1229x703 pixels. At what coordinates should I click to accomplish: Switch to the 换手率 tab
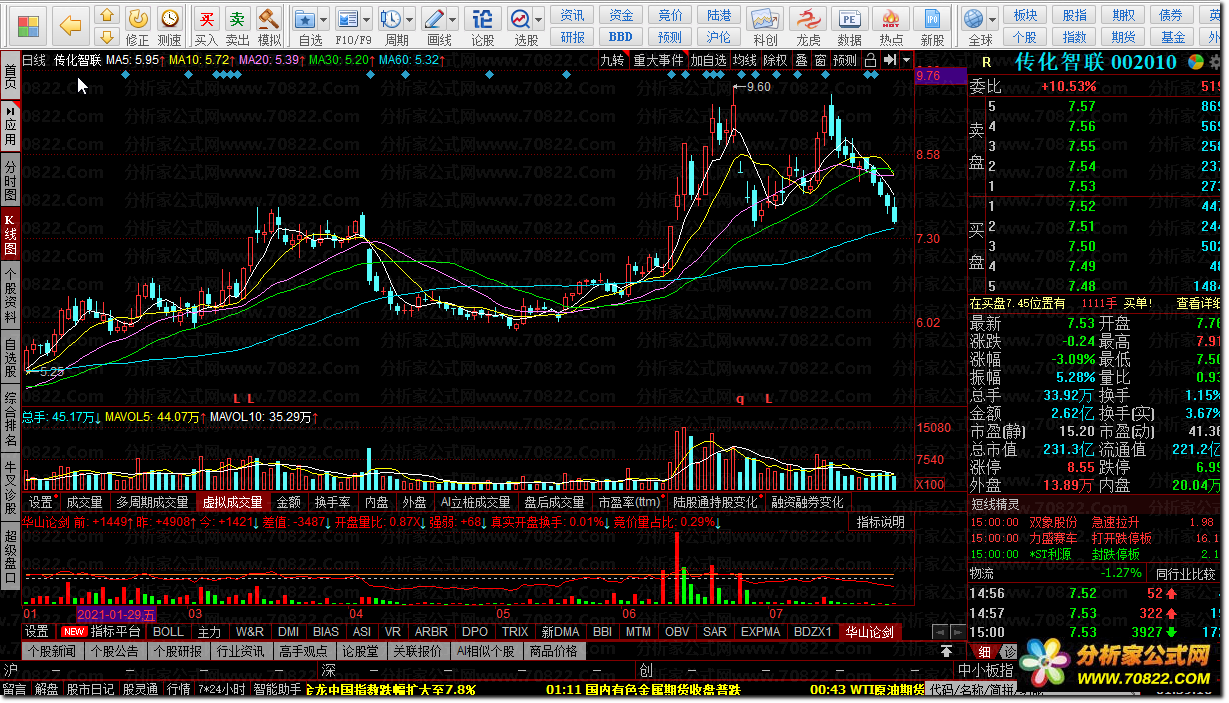332,502
